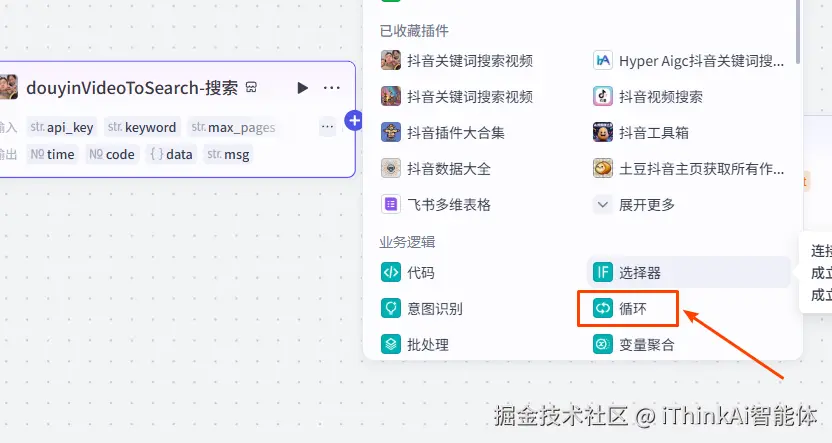Click the blue plus add-node connector

click(x=354, y=121)
